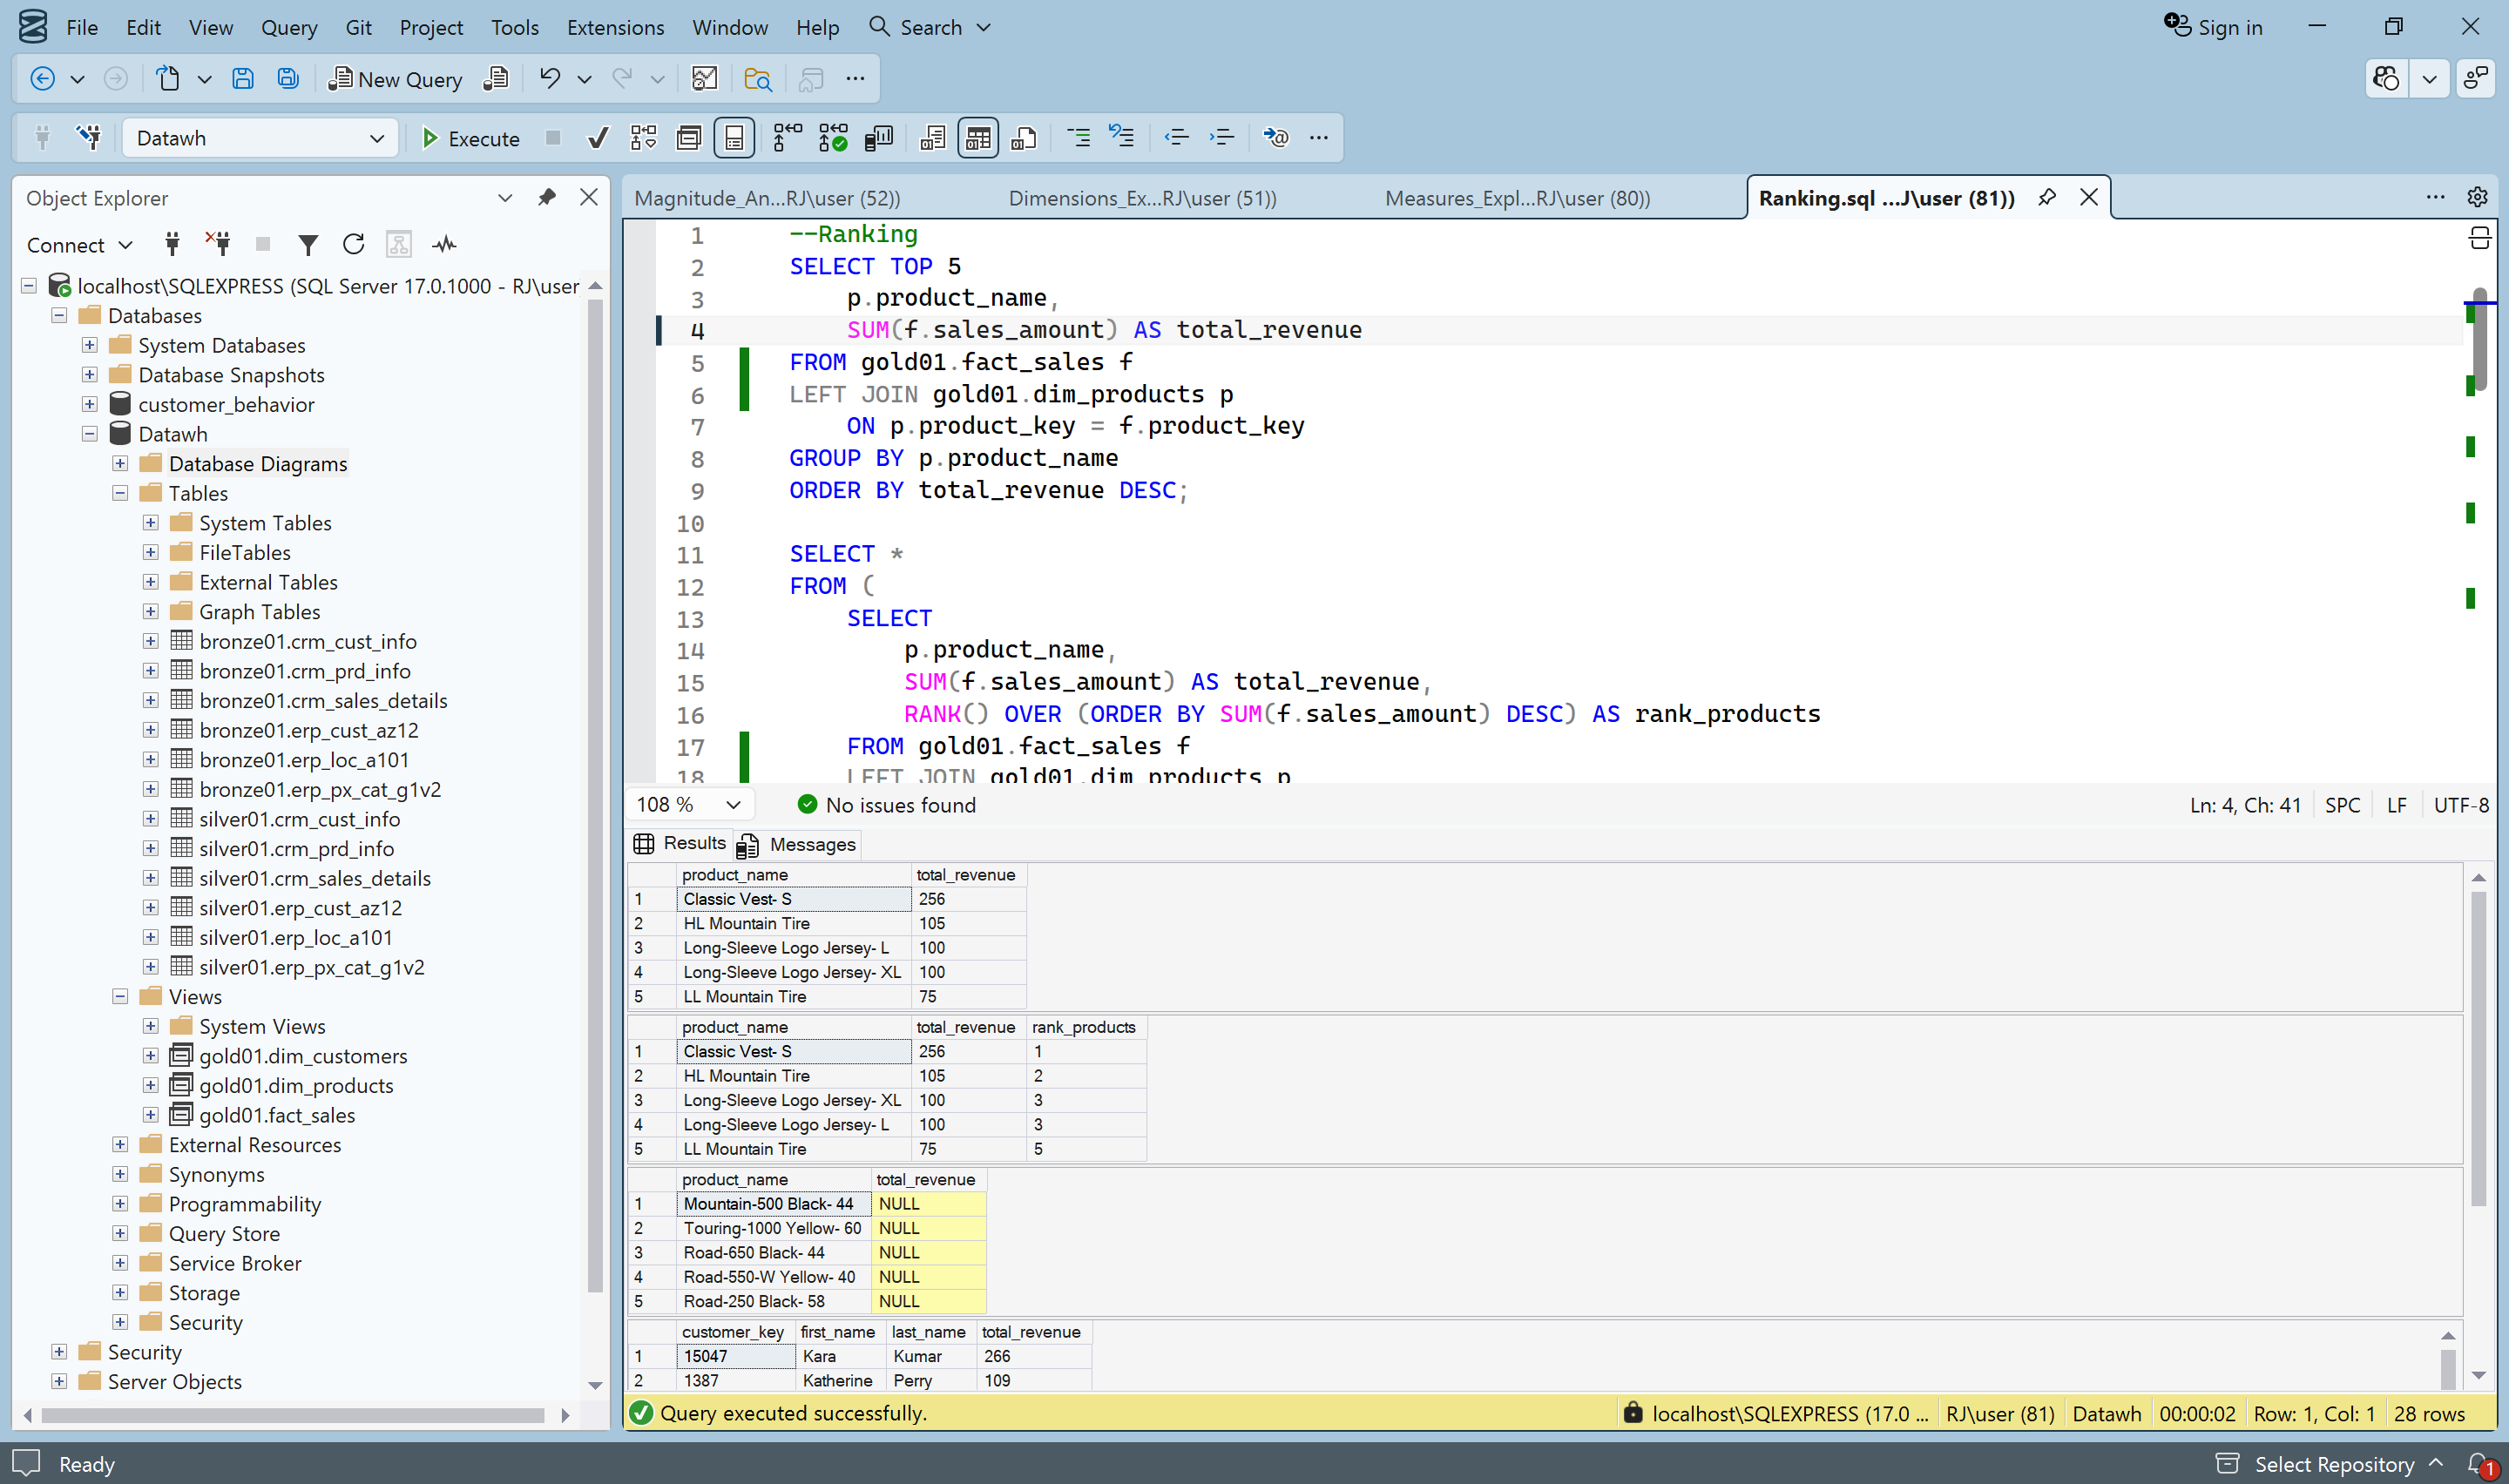Pin the Ranking.sql tab

(2047, 197)
